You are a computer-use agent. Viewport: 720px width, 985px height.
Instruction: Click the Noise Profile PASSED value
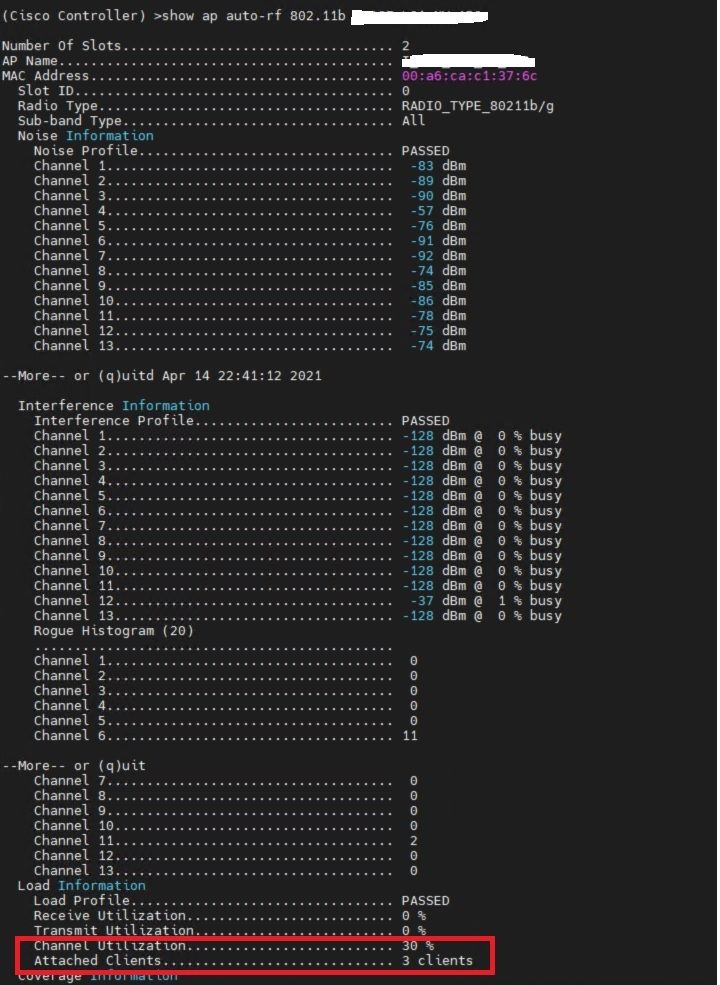tap(425, 151)
